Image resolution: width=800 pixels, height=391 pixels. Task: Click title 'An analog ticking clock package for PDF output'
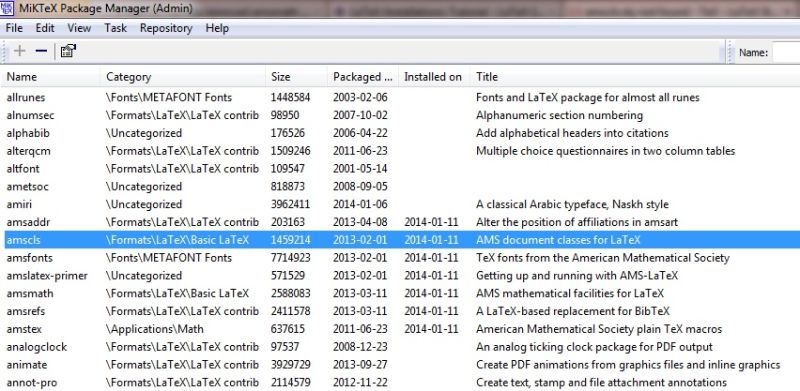(594, 347)
